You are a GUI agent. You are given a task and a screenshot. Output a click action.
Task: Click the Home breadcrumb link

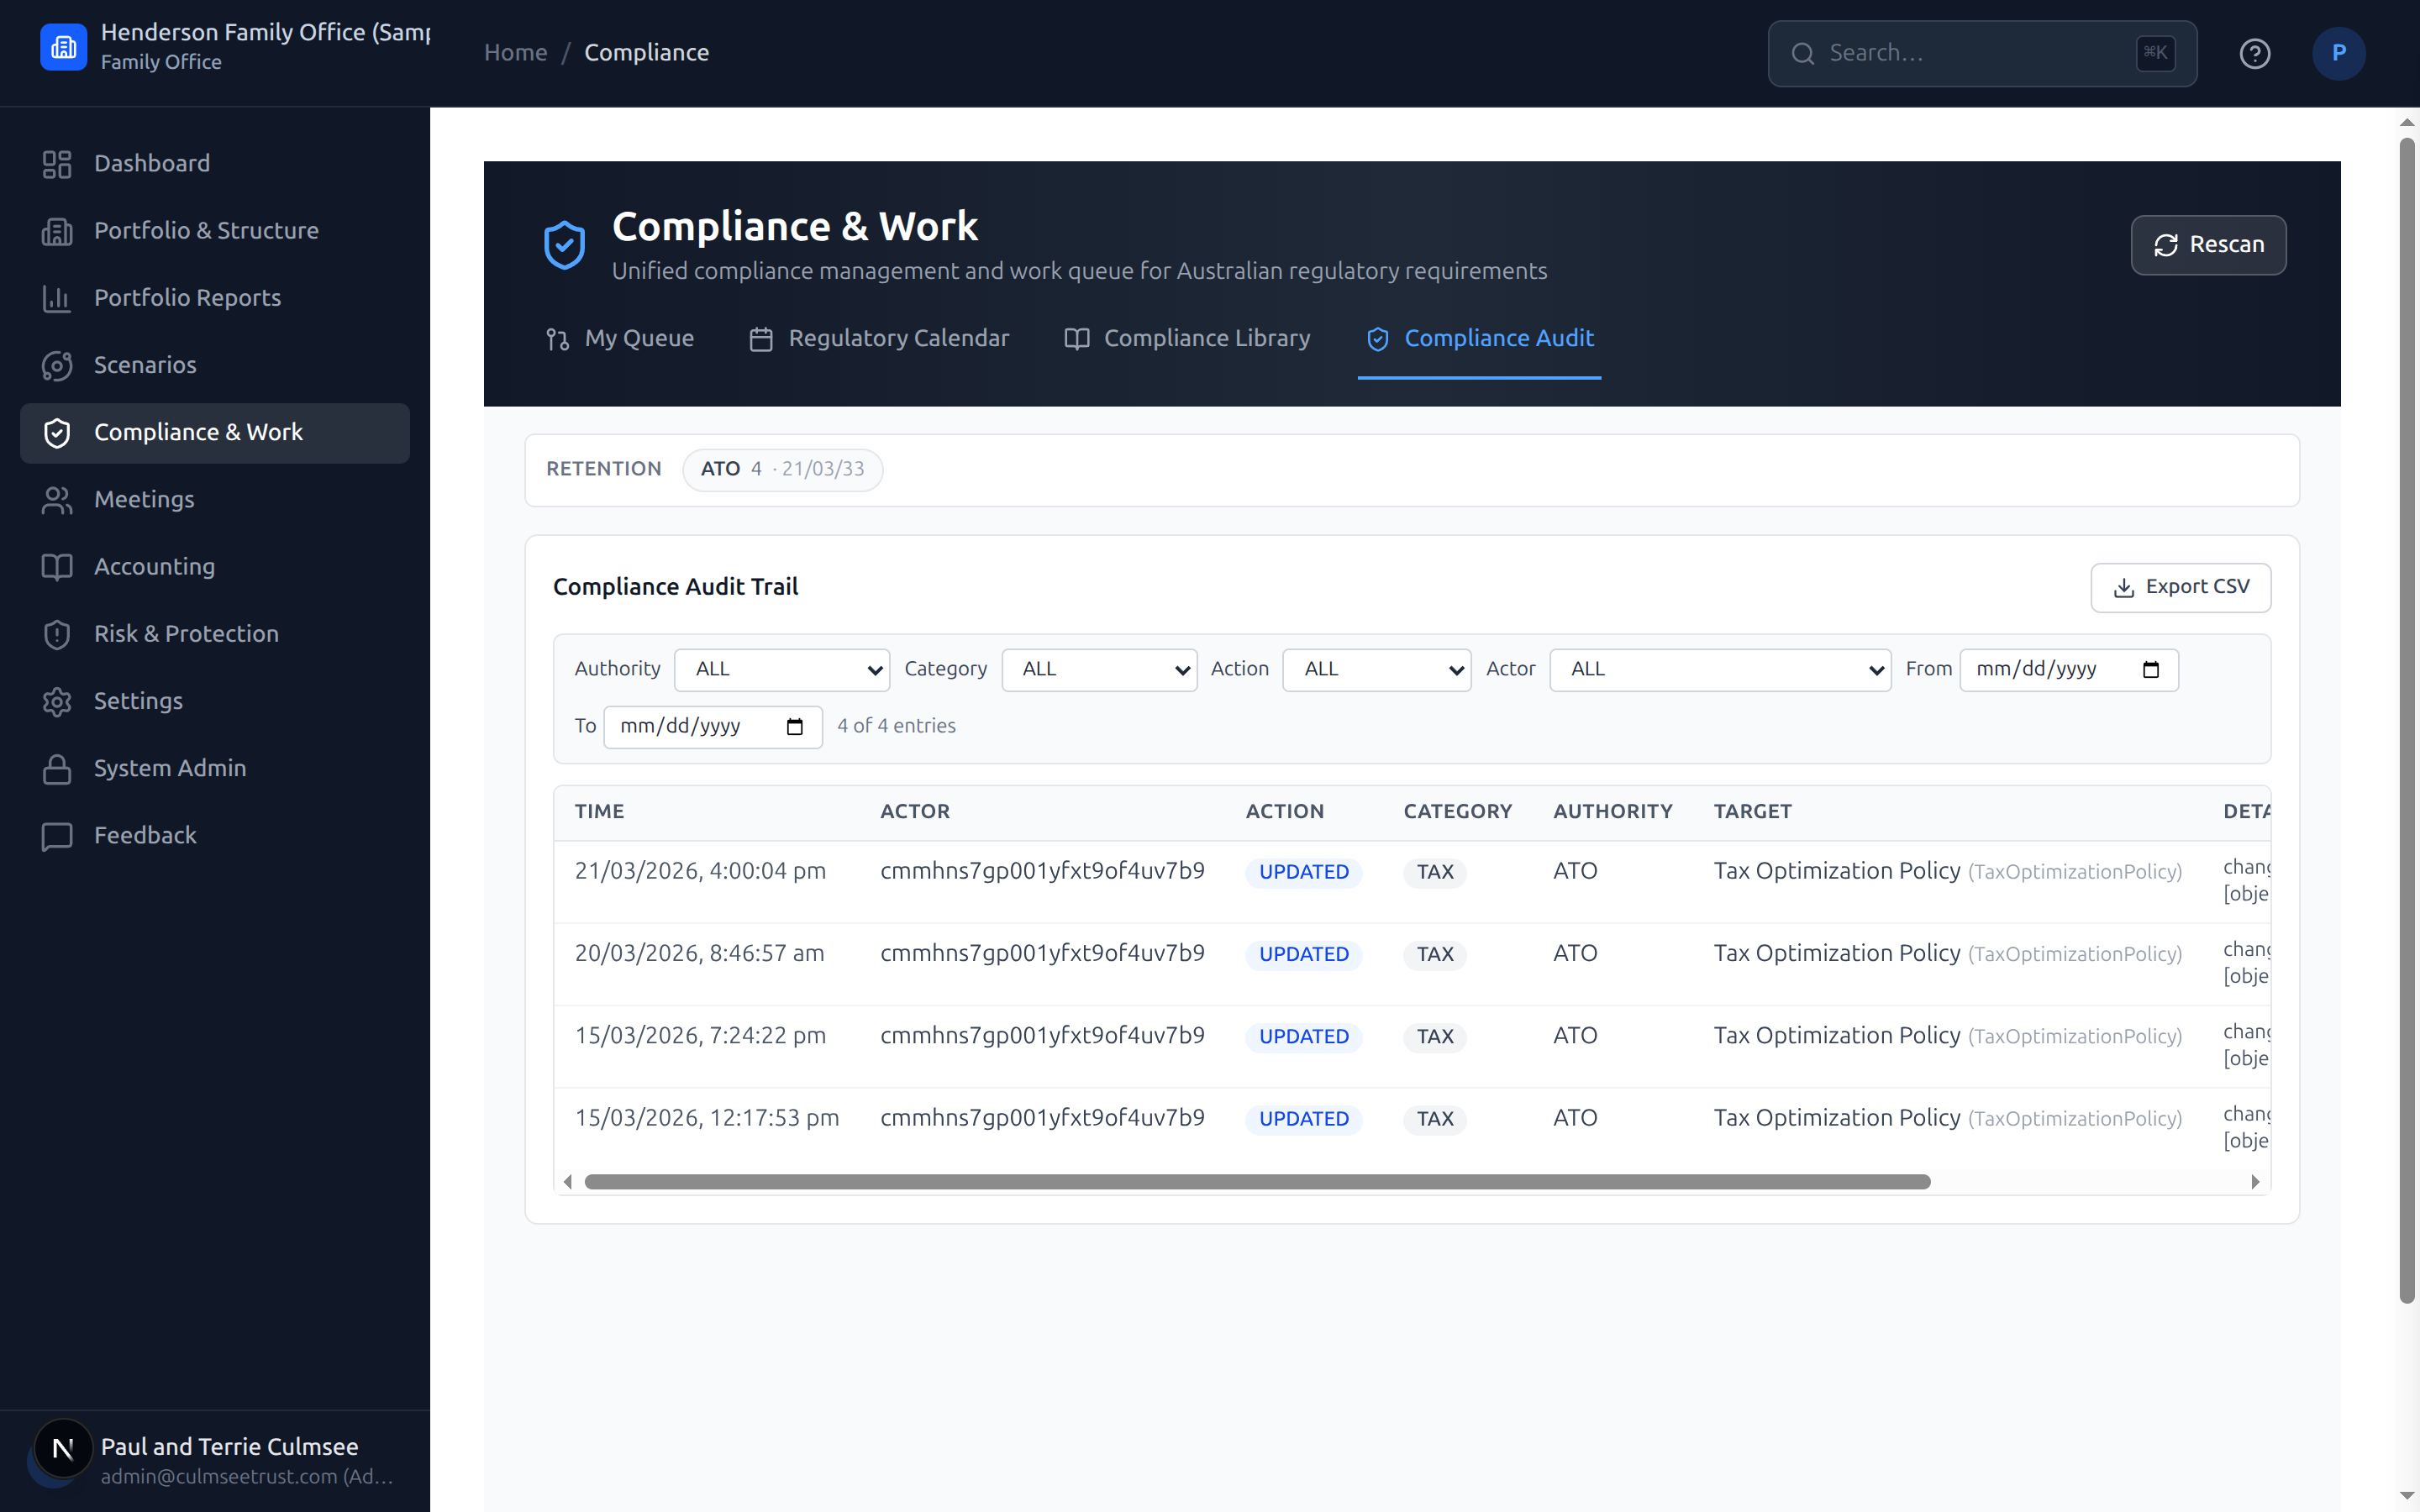click(x=515, y=53)
